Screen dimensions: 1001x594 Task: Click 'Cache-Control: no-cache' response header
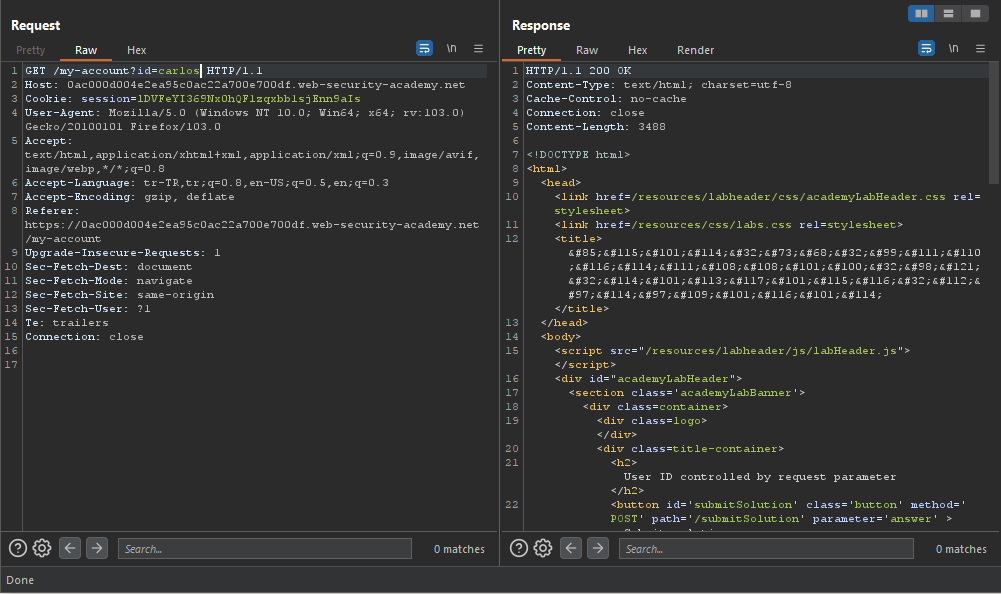pos(606,99)
